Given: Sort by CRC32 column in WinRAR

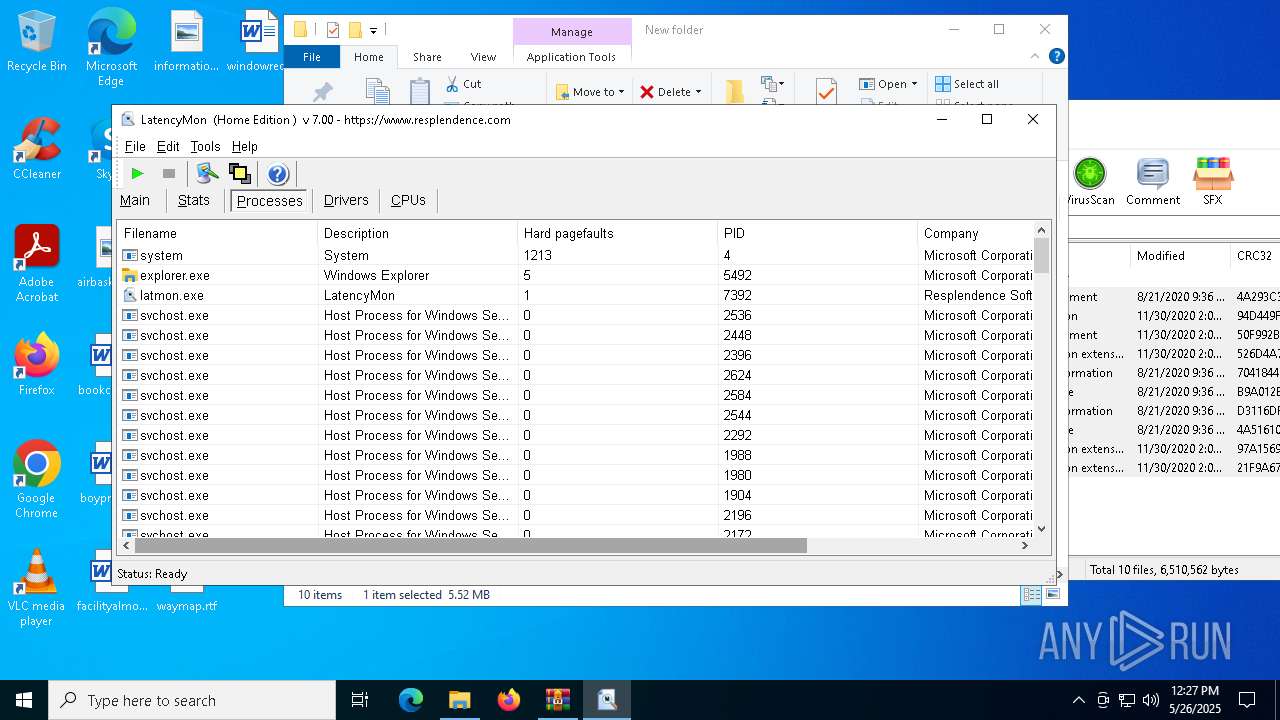Looking at the screenshot, I should (1255, 256).
